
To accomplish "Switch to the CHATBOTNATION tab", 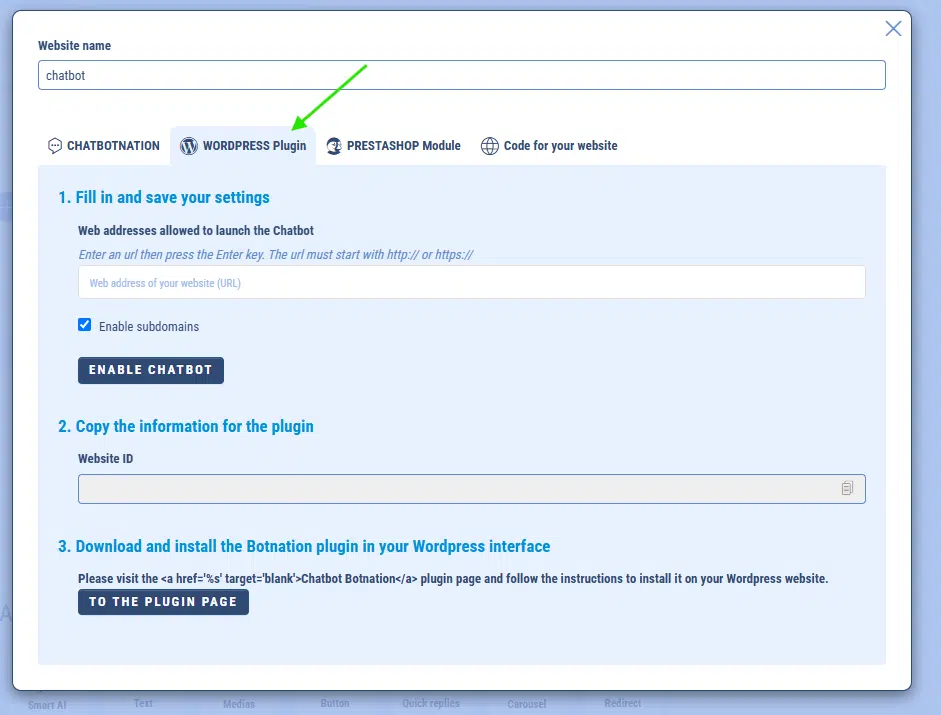I will tap(113, 146).
